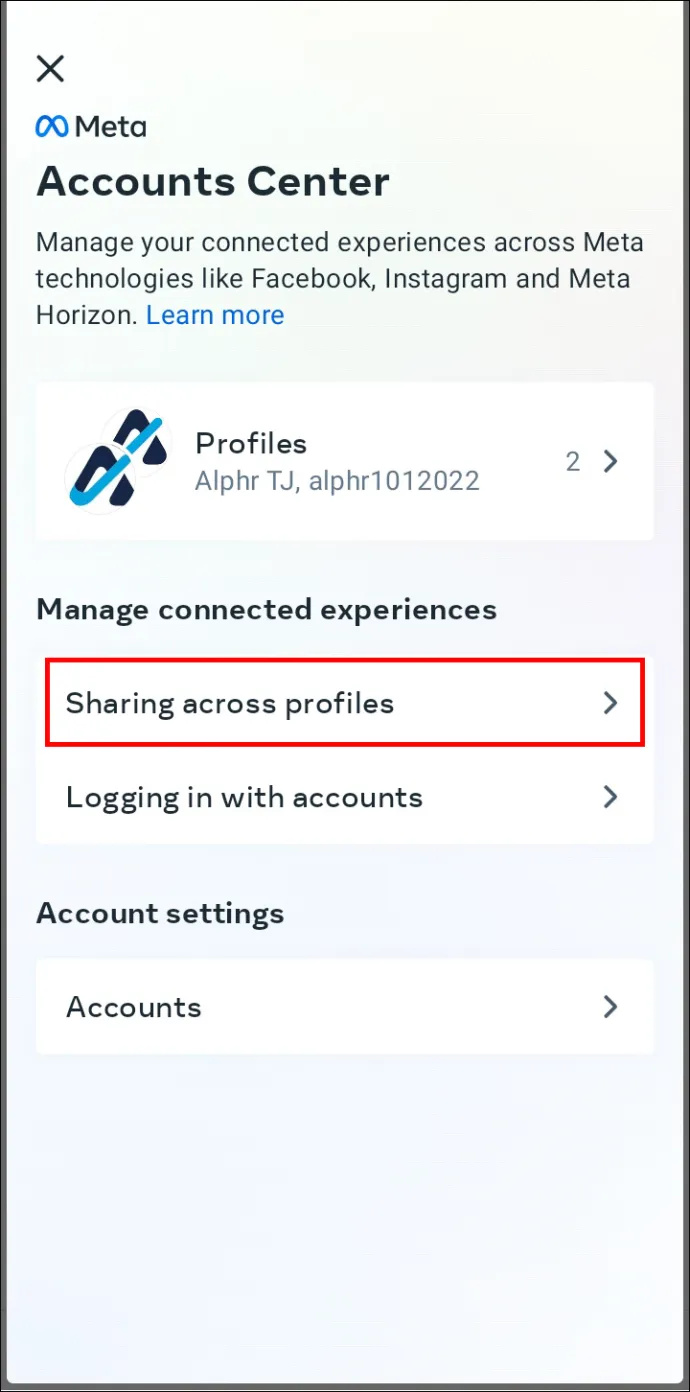The height and width of the screenshot is (1392, 690).
Task: Tap the Alphr TJ, alphr1012022 subtitle
Action: coord(337,481)
